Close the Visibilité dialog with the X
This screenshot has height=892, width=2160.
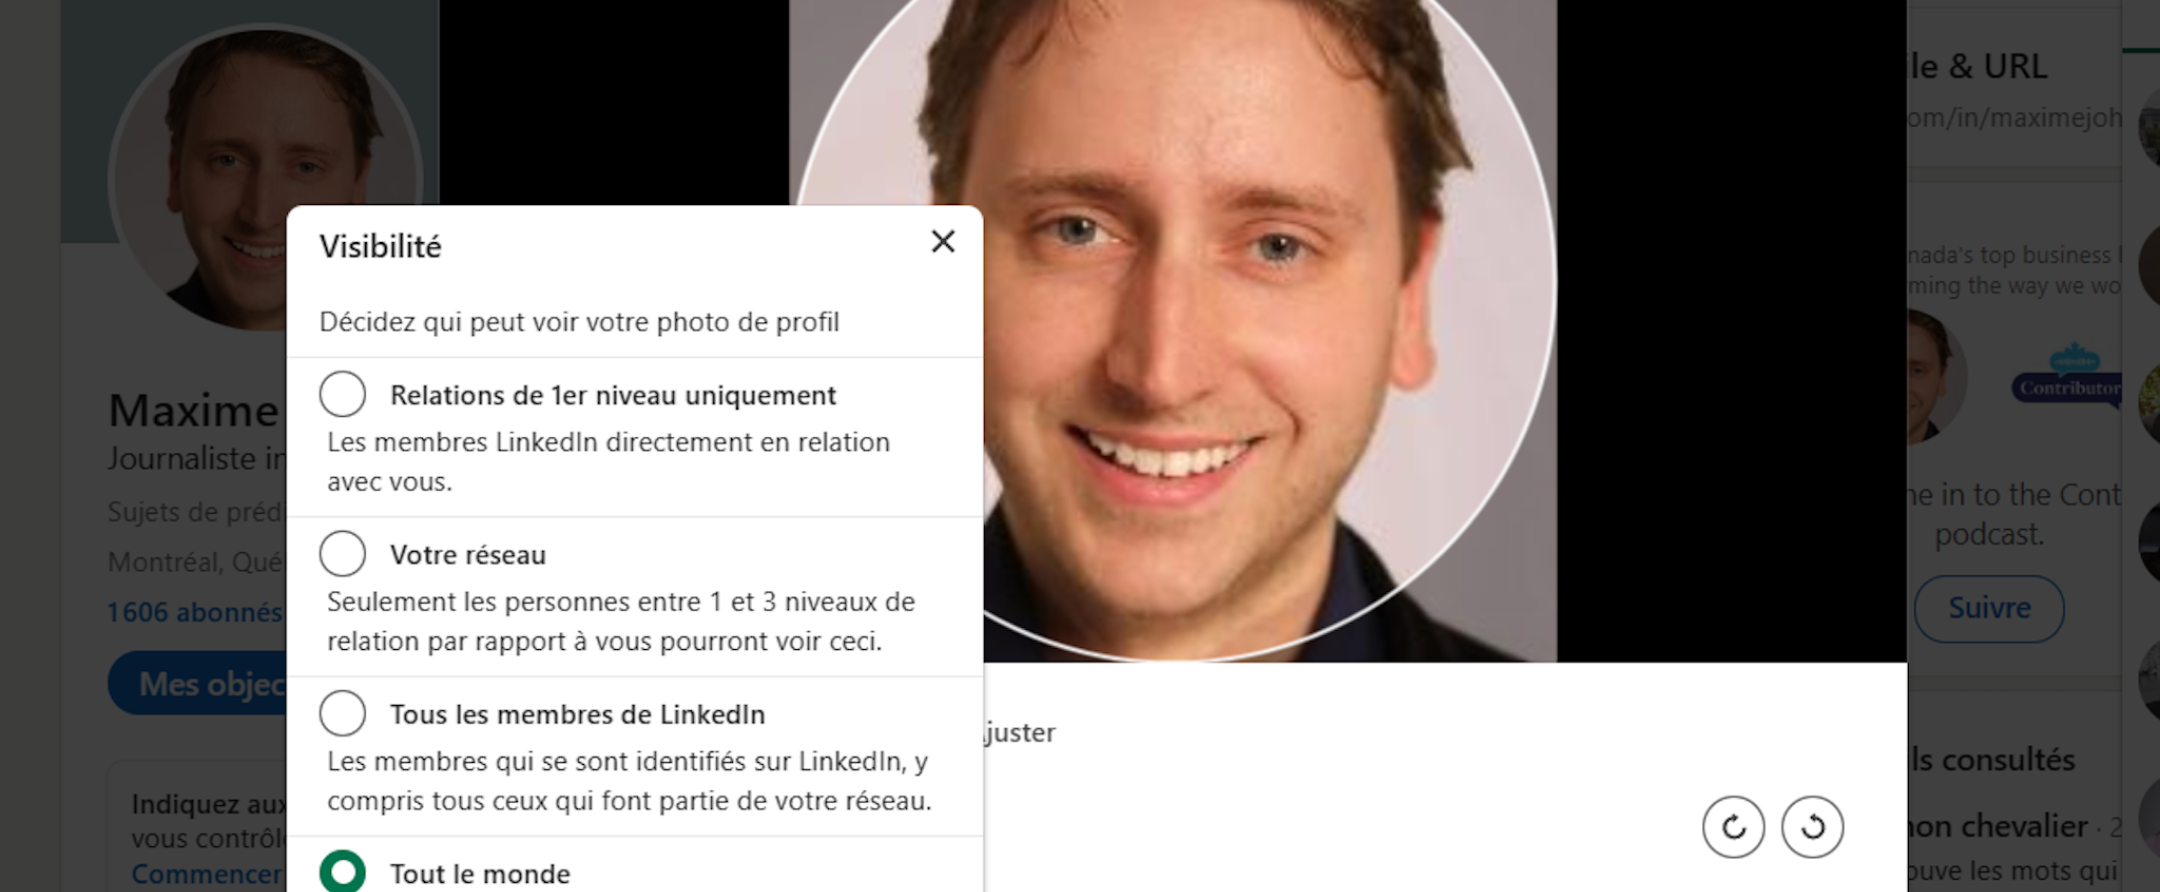[942, 242]
